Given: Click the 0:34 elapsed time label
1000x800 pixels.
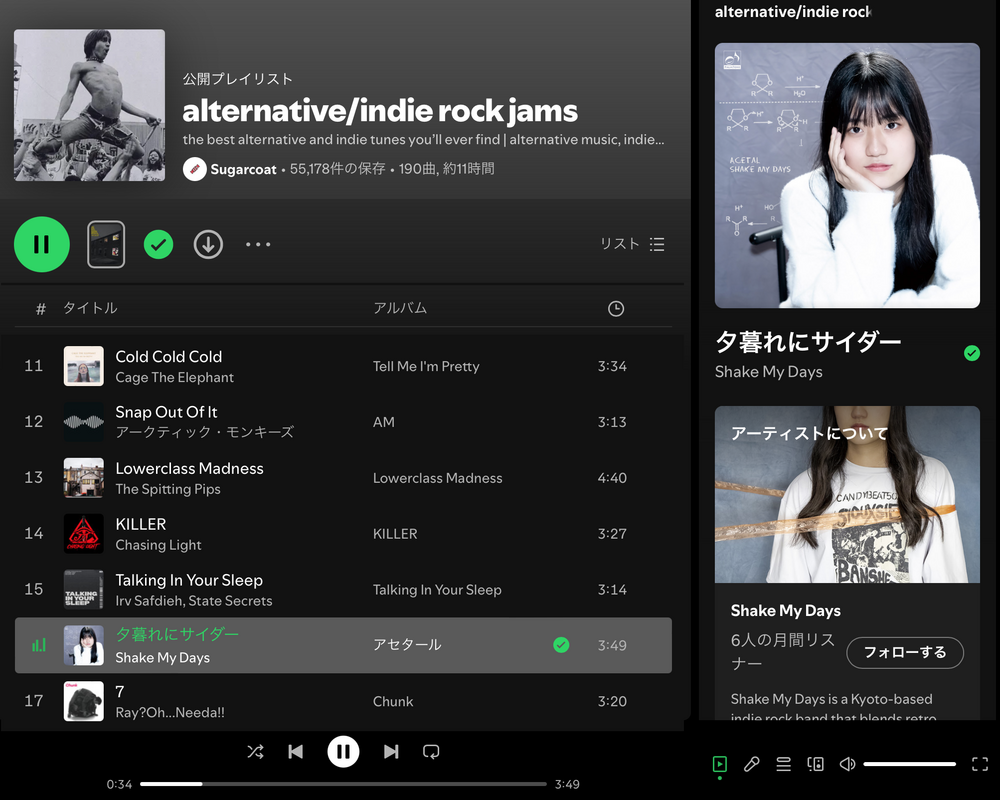Looking at the screenshot, I should 119,784.
